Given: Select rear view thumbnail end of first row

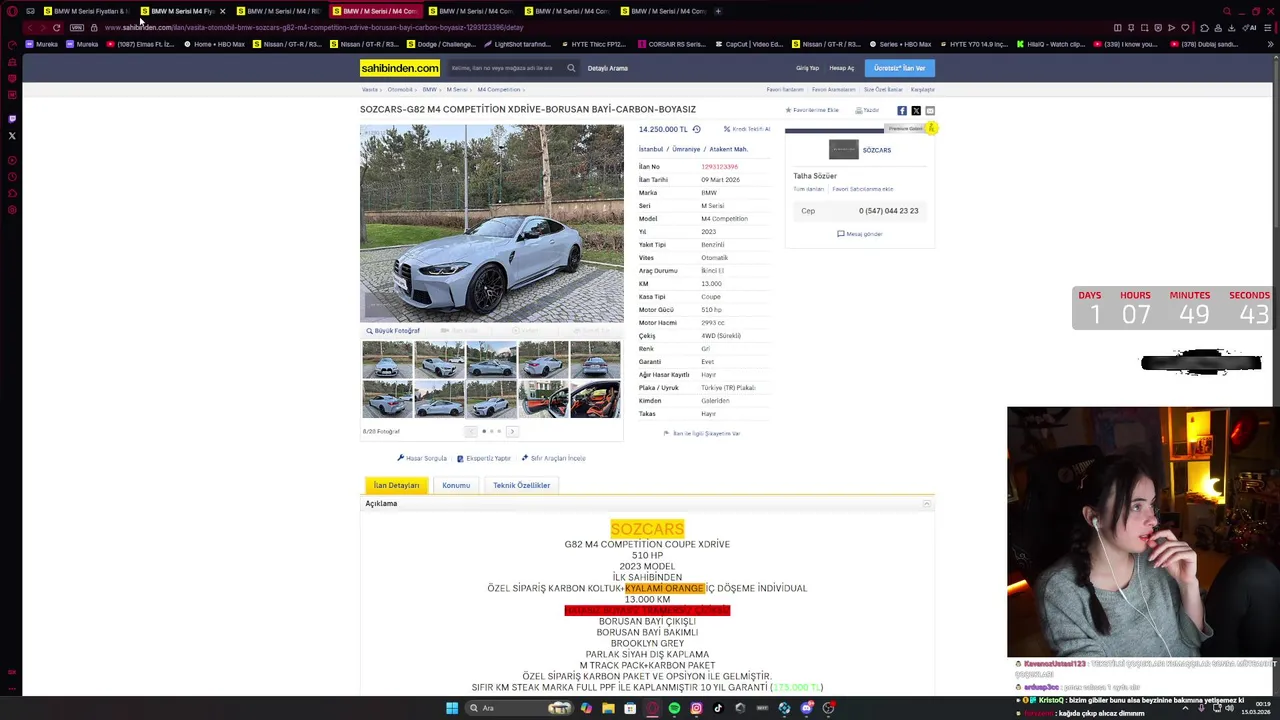Looking at the screenshot, I should 595,359.
